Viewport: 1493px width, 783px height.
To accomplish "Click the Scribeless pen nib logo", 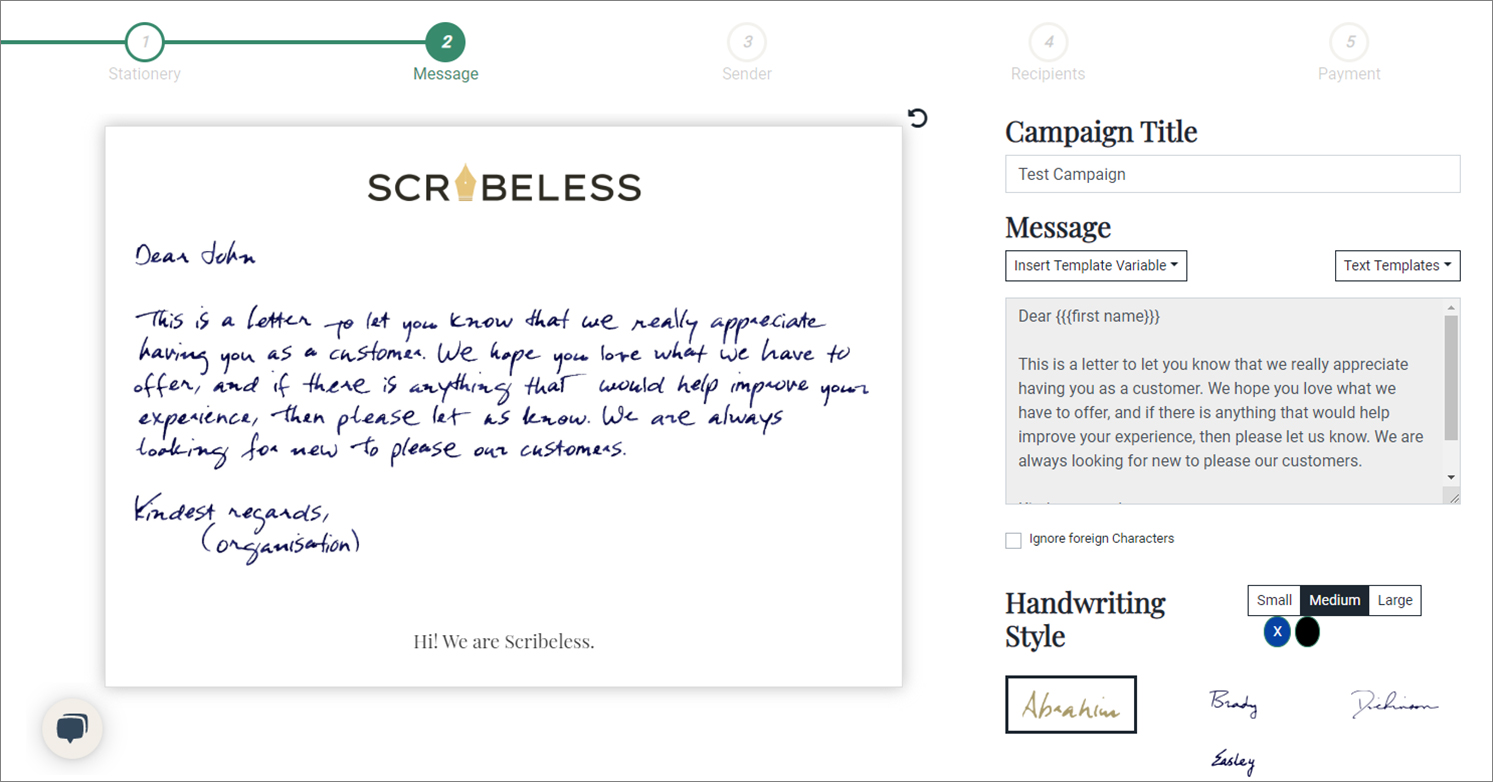I will 466,181.
